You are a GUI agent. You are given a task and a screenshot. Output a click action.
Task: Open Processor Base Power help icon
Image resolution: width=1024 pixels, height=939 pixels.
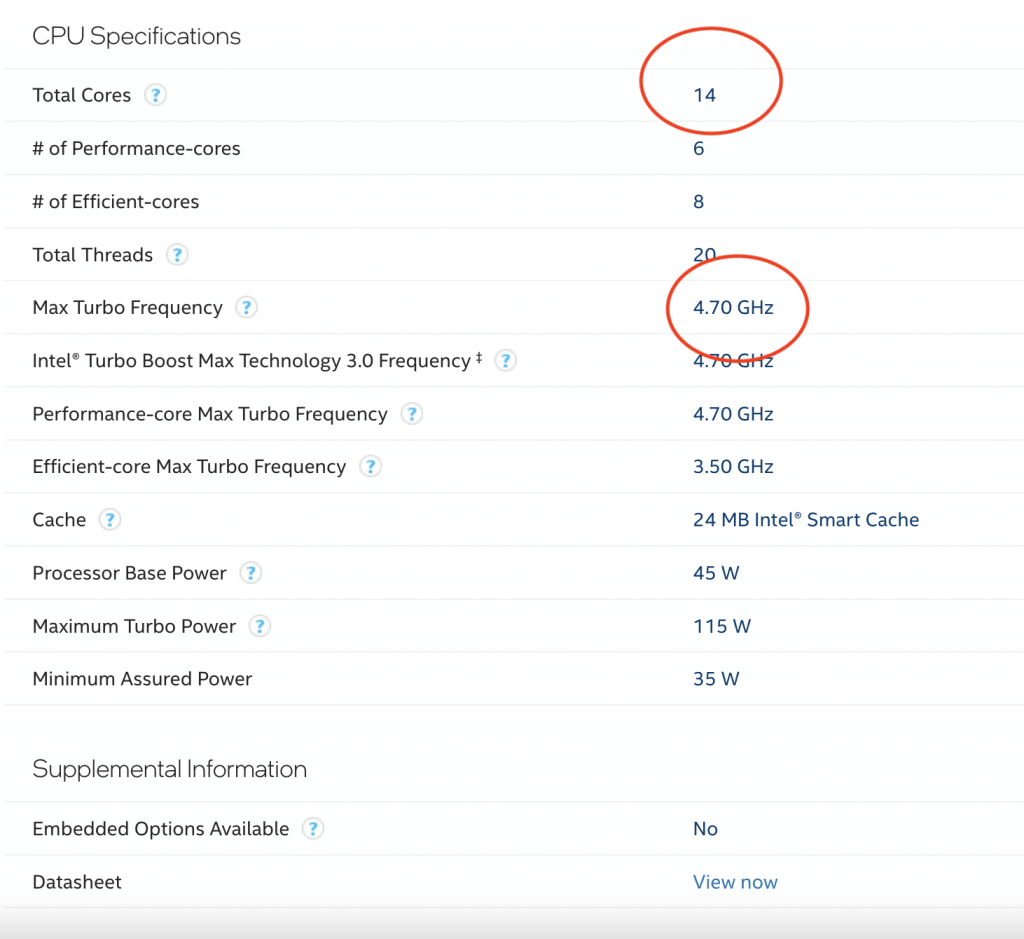(x=251, y=573)
